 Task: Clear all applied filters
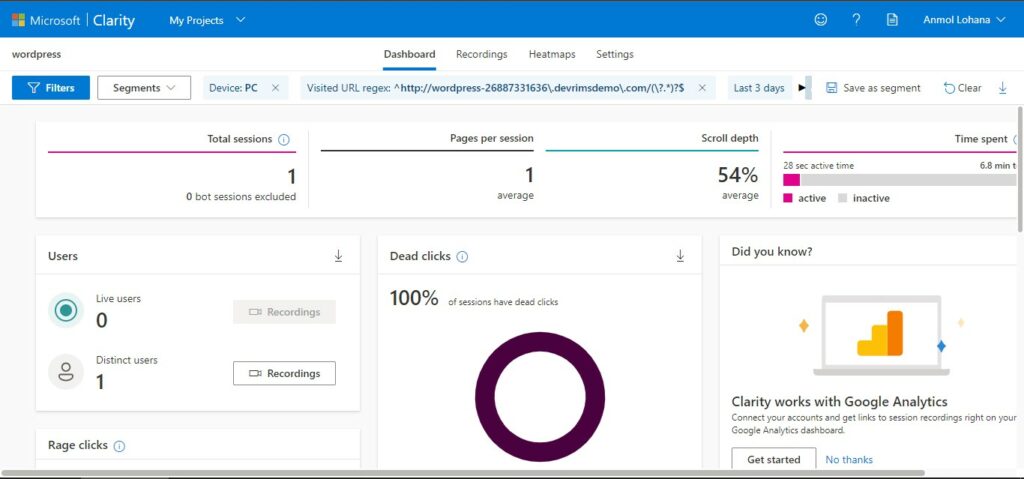click(963, 88)
